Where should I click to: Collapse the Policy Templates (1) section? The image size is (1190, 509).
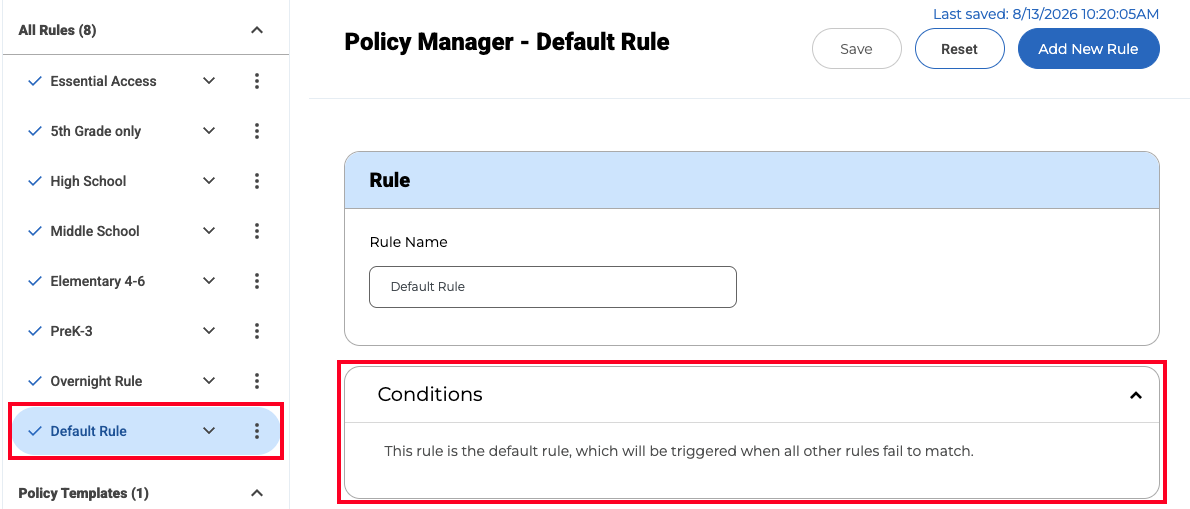coord(257,493)
